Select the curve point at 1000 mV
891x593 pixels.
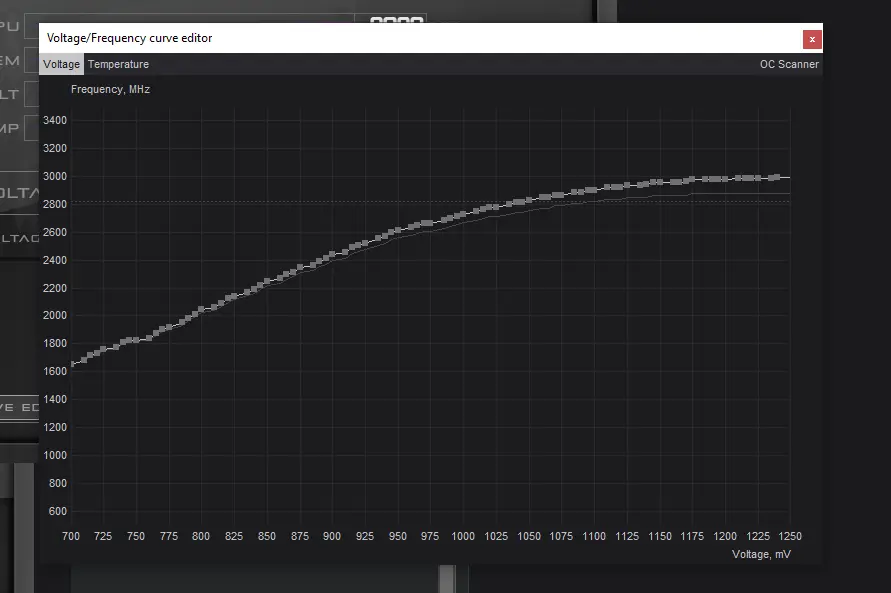click(x=463, y=215)
